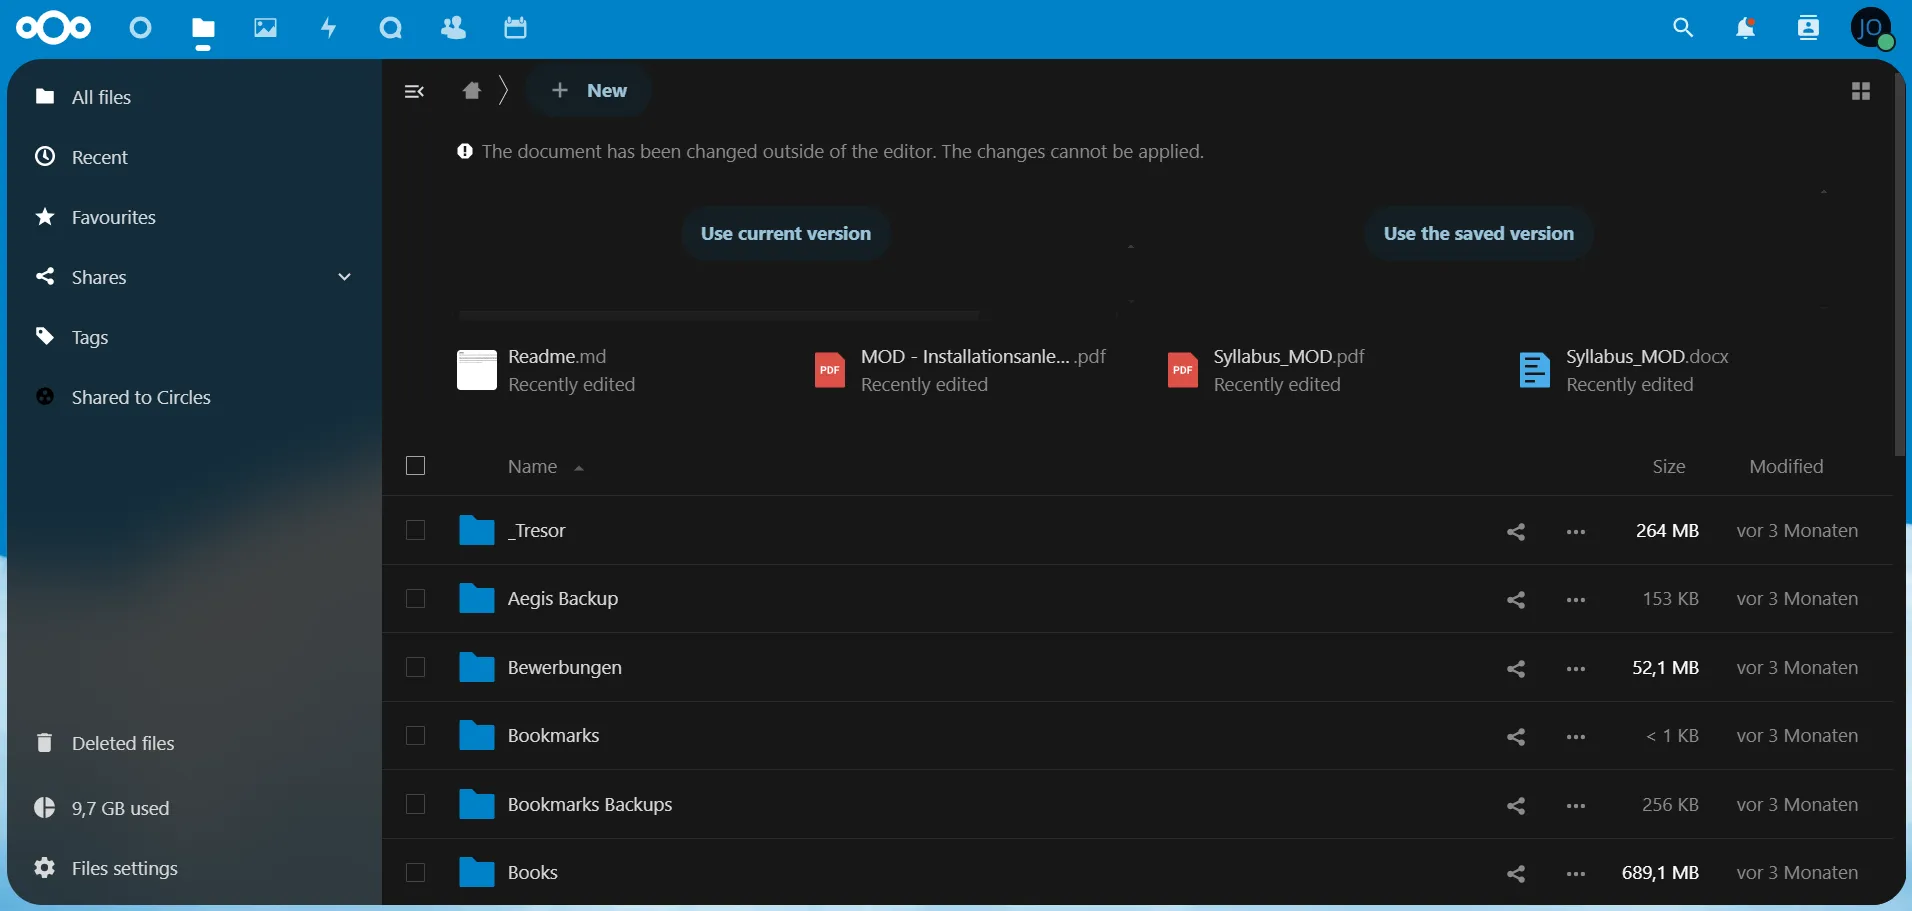Open the Calendar app icon
The image size is (1912, 911).
click(x=517, y=28)
